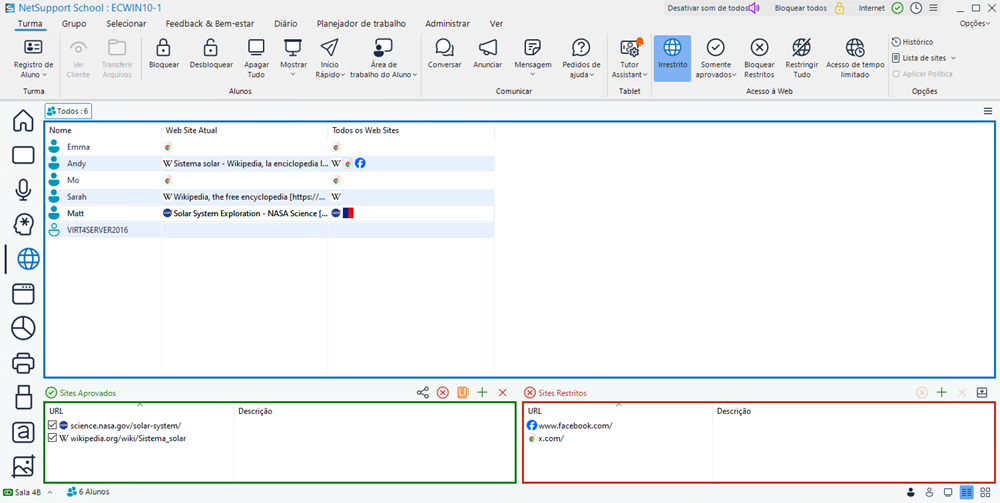Switch to monitor screen view in sidebar
This screenshot has width=1000, height=503.
tap(24, 155)
